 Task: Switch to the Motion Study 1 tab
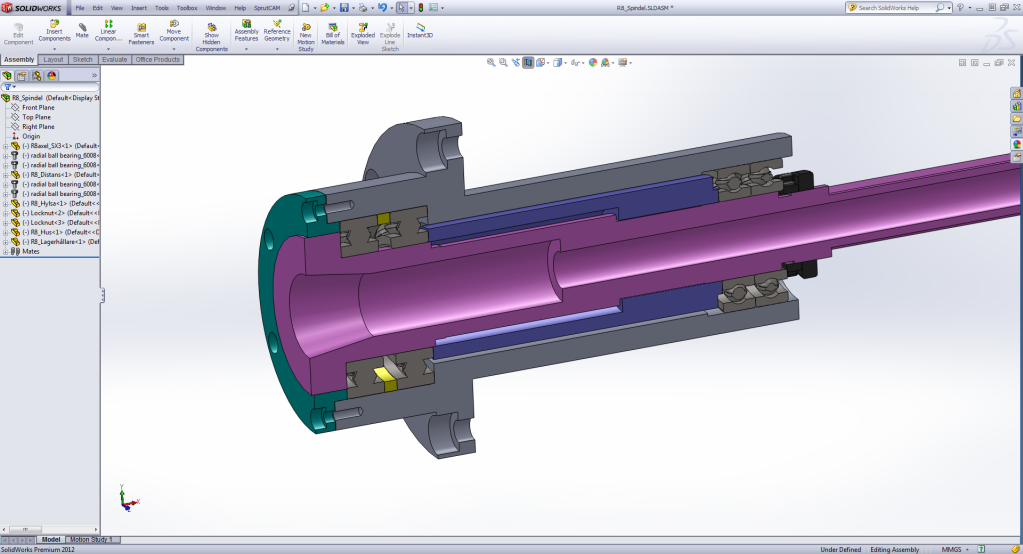pos(91,540)
